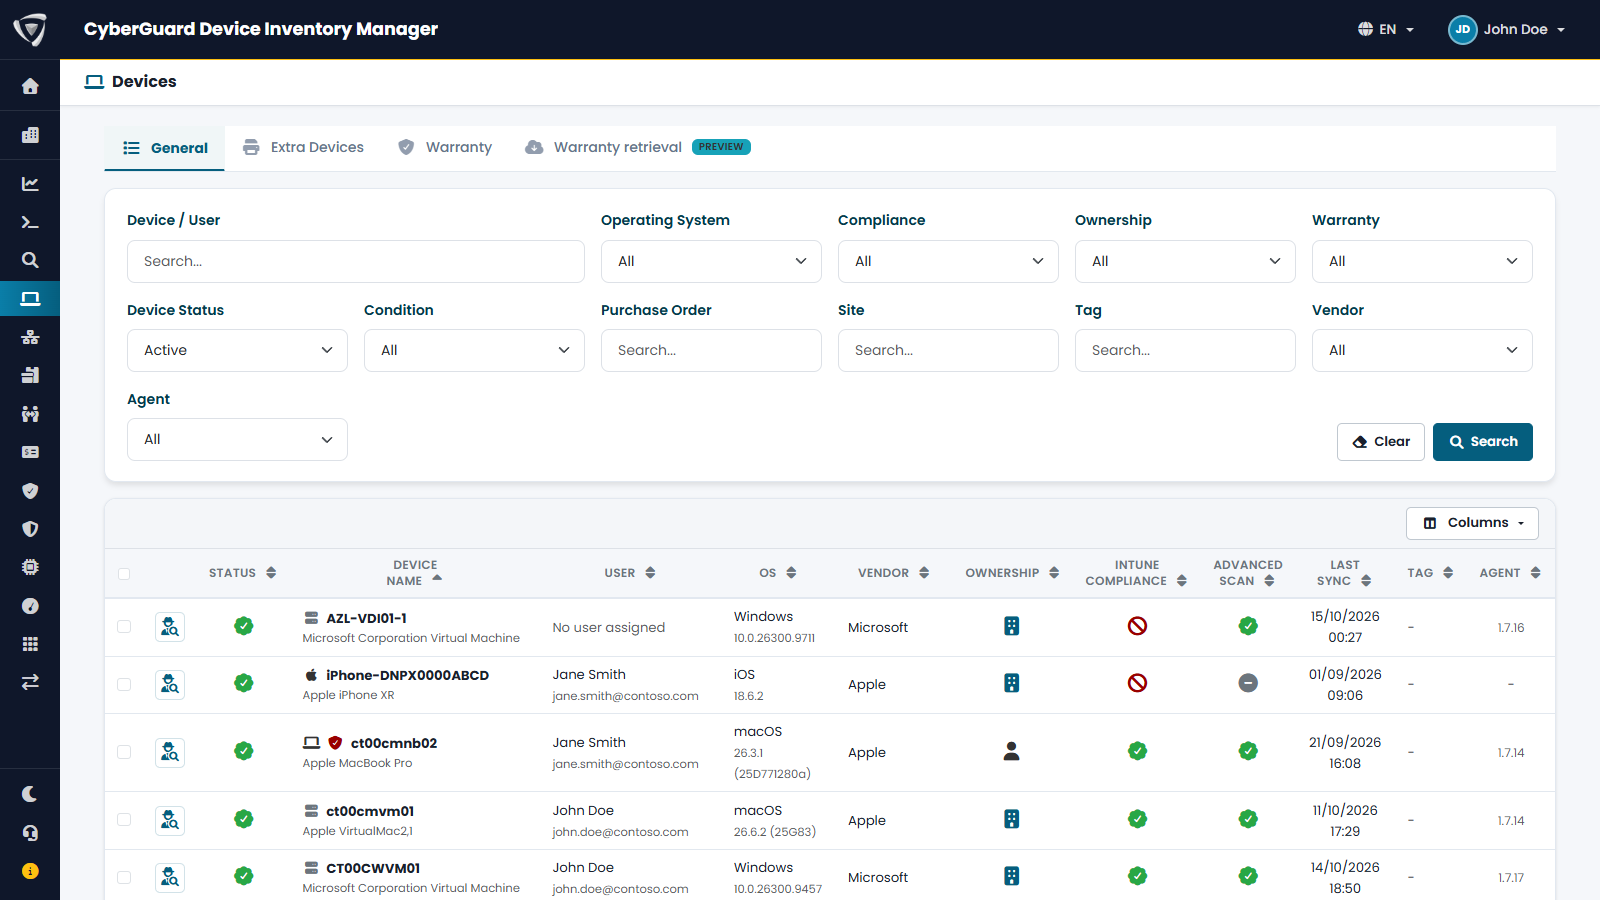Open the Device Status dropdown
1600x900 pixels.
pyautogui.click(x=237, y=350)
